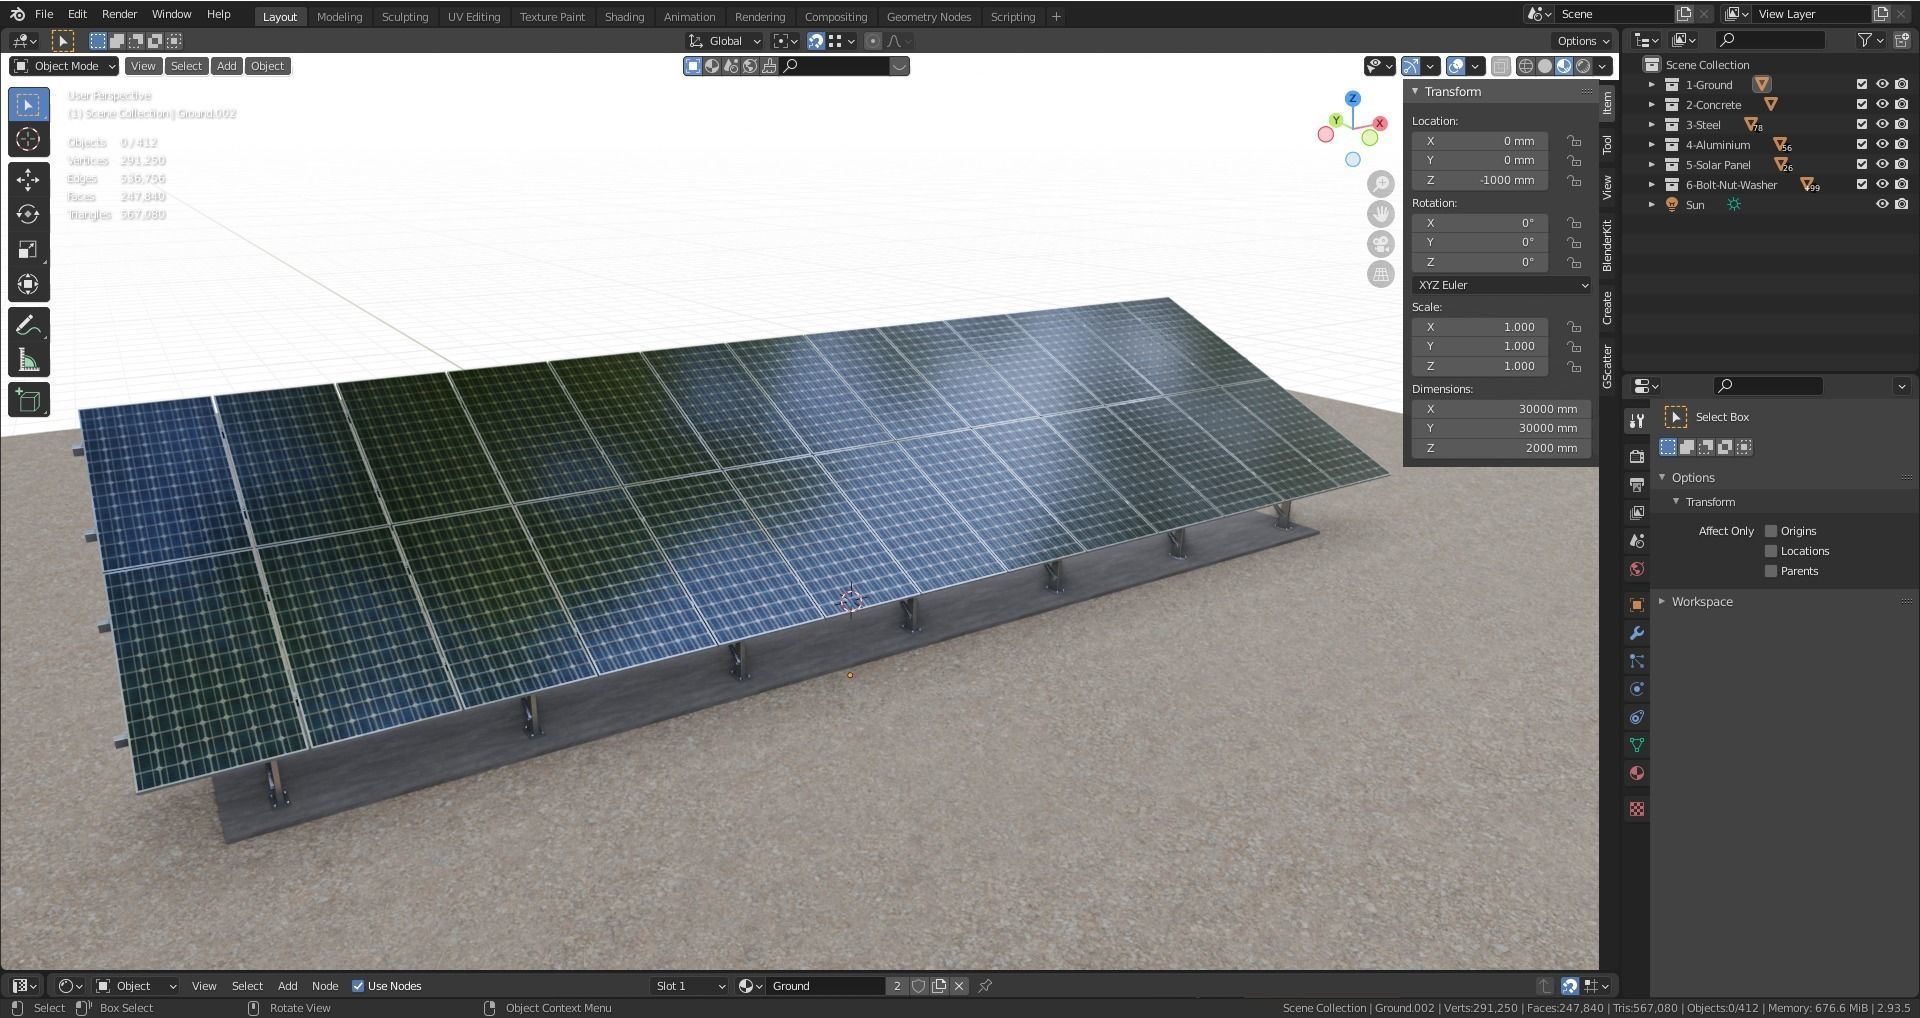
Task: Switch perspective/orthographic grid icon
Action: [1381, 274]
